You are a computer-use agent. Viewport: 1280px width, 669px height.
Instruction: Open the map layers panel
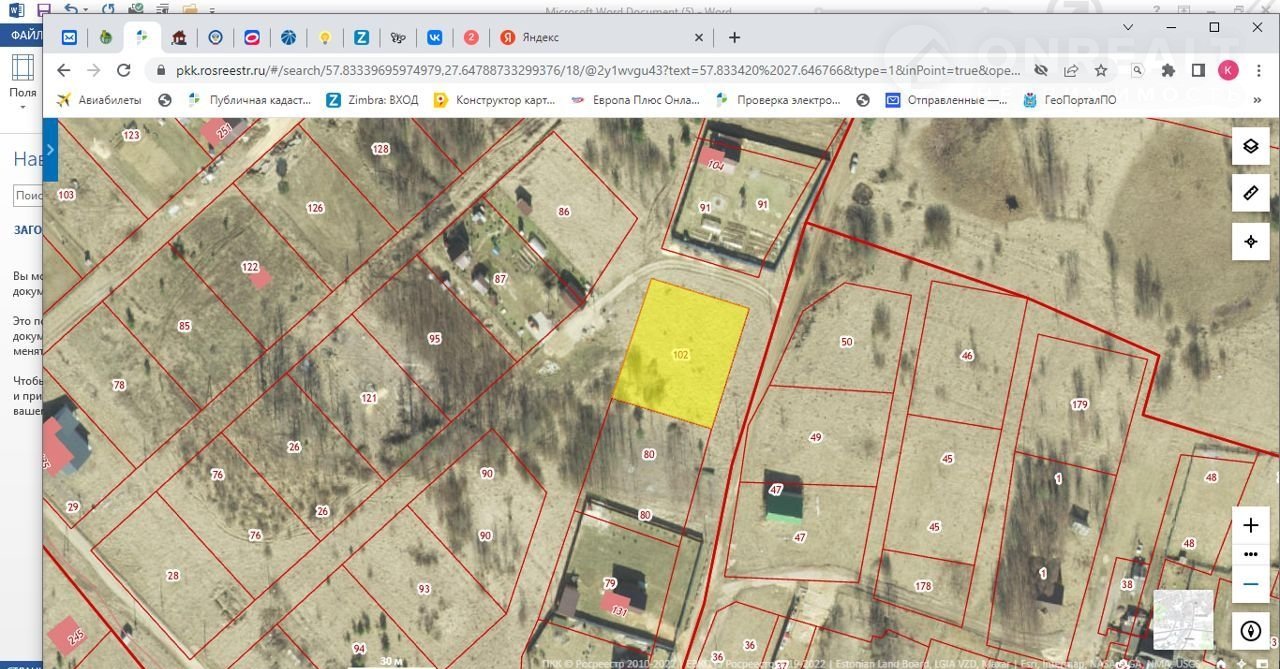click(1250, 146)
